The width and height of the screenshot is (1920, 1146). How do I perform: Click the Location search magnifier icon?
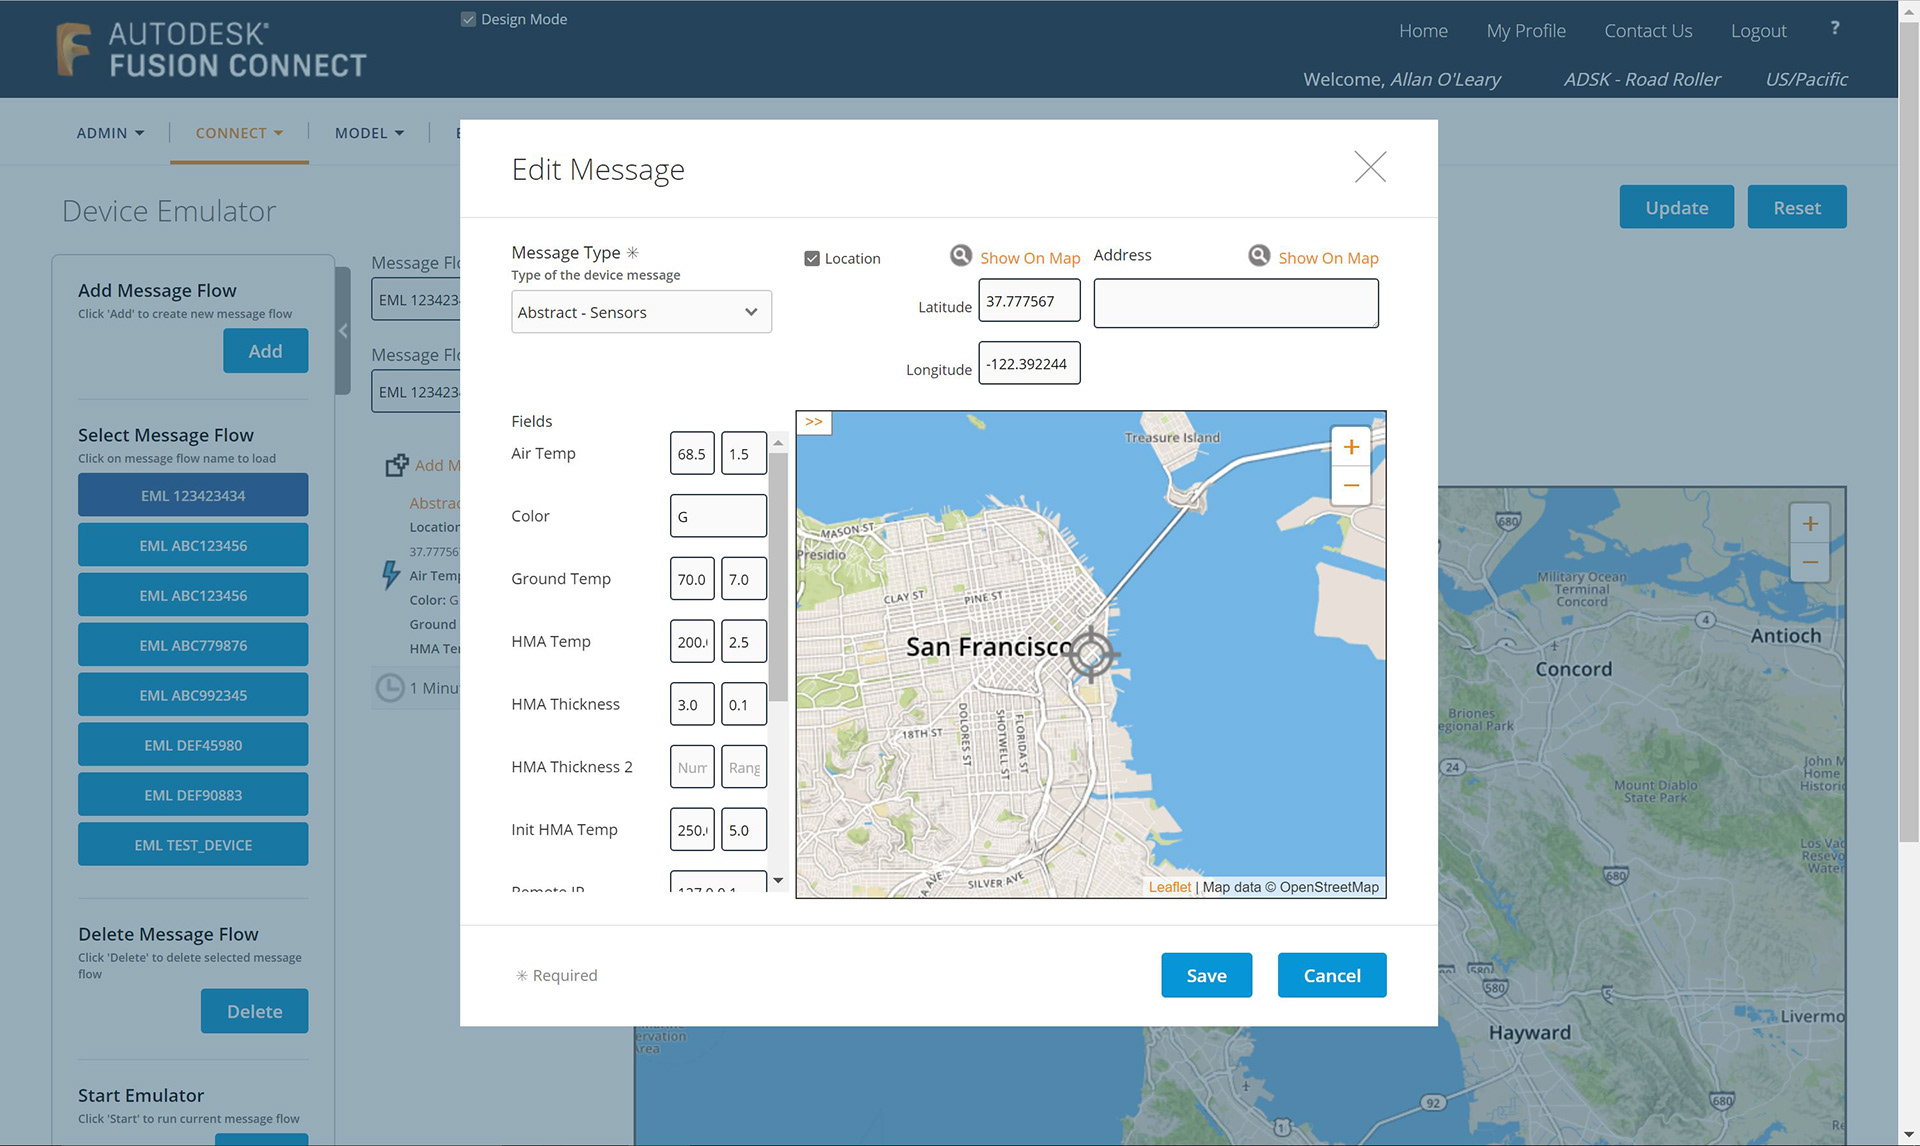point(960,256)
